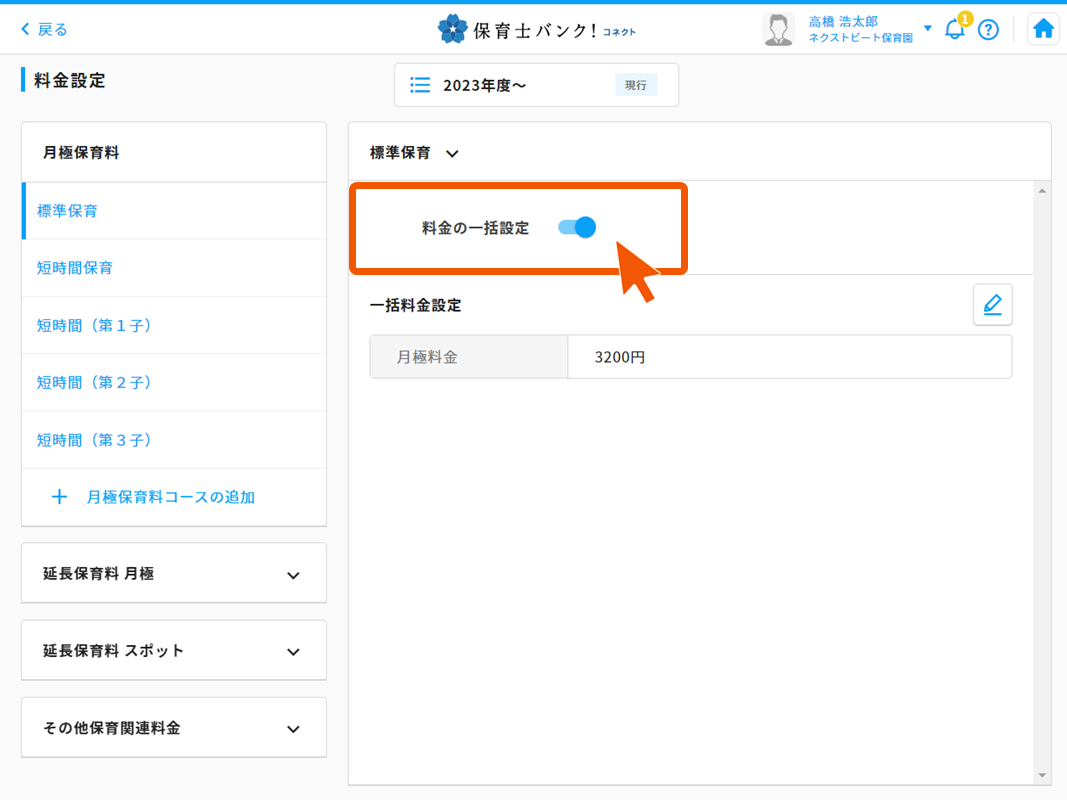Screen dimensions: 1067x800
Task: Click the pencil edit icon for bulk fee
Action: pyautogui.click(x=992, y=305)
